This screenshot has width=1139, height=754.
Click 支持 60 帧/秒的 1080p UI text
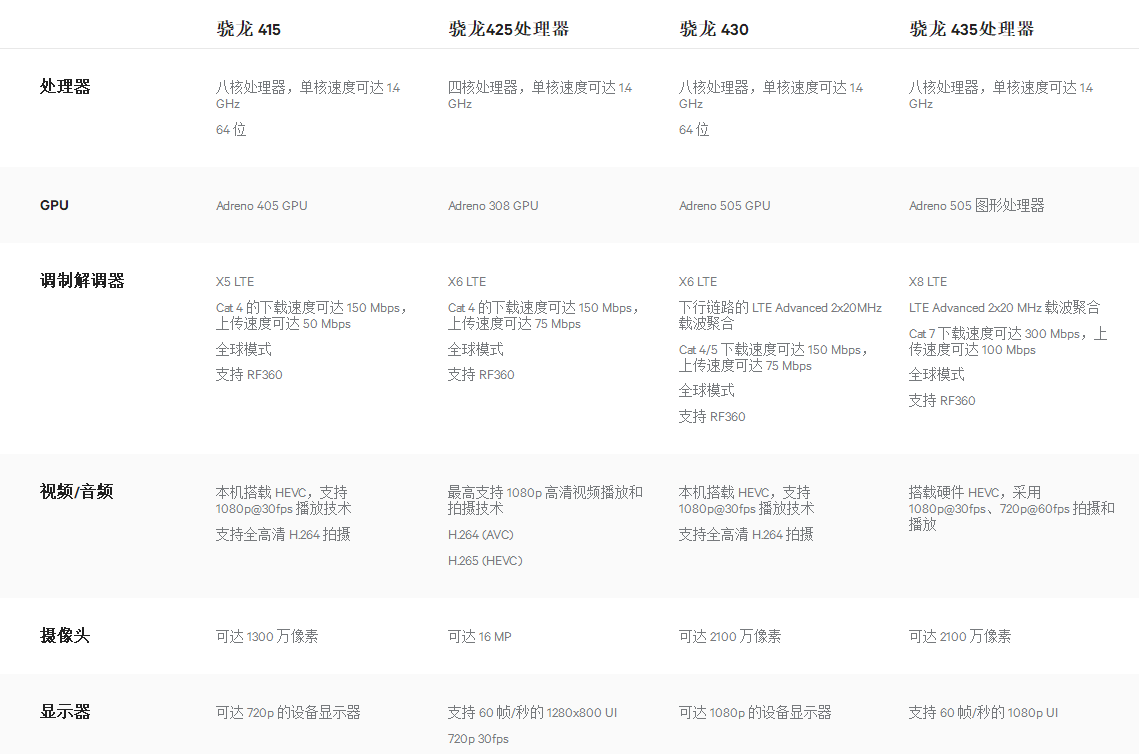pos(984,713)
